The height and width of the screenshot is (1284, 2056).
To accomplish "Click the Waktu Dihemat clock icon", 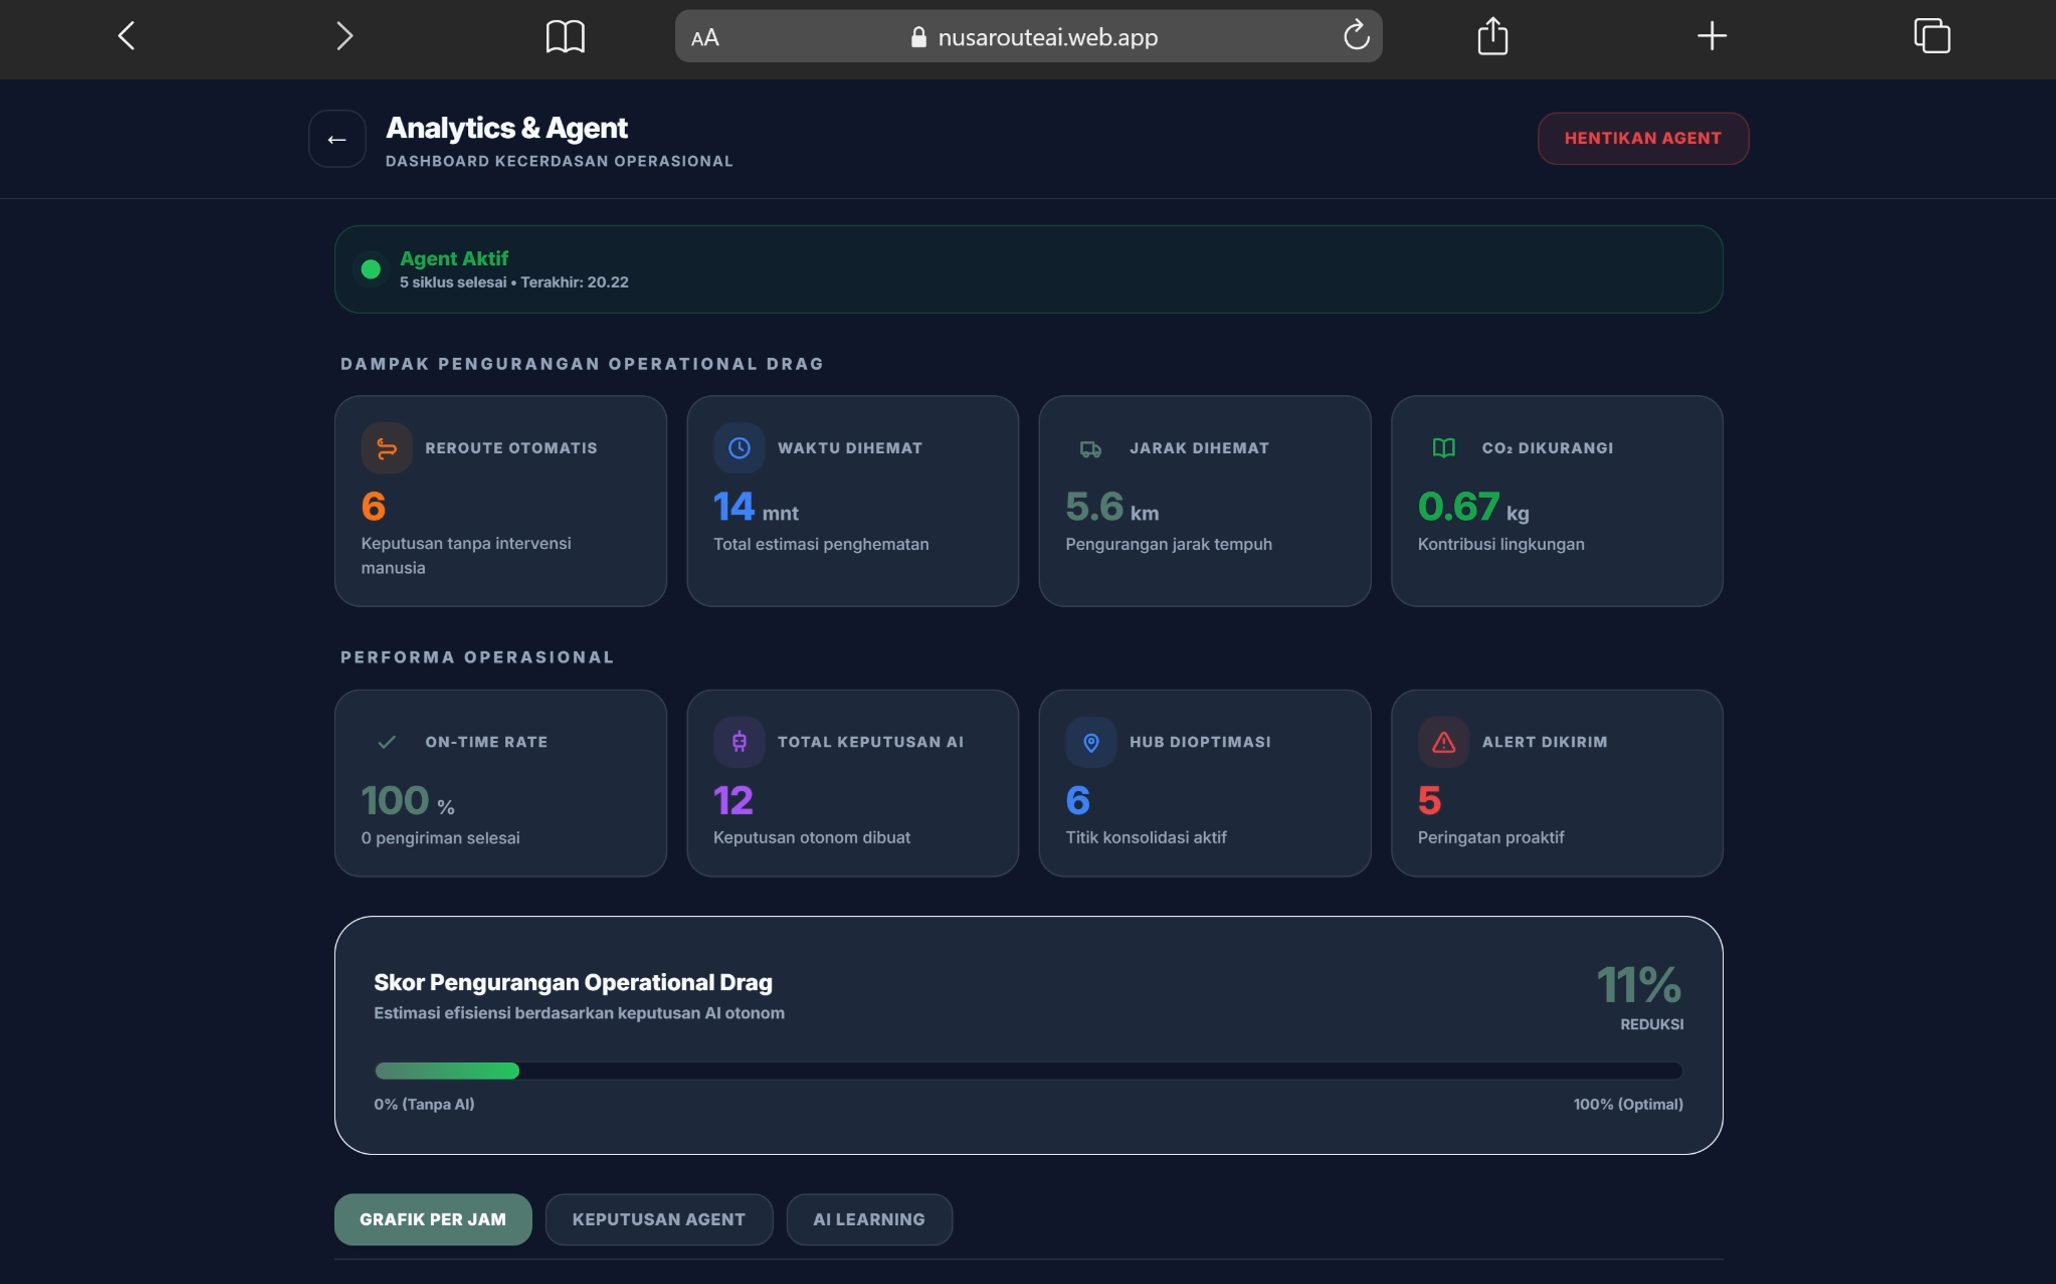I will click(739, 448).
